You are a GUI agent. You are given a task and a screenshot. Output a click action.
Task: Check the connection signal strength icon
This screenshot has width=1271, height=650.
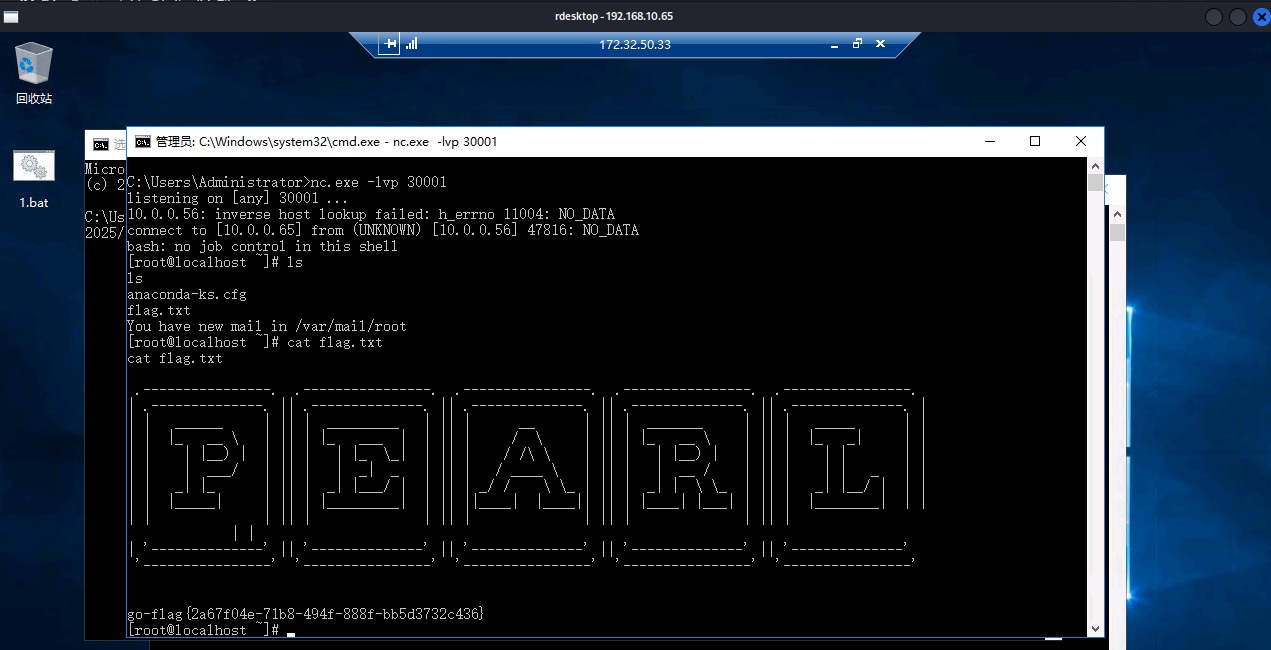(411, 44)
